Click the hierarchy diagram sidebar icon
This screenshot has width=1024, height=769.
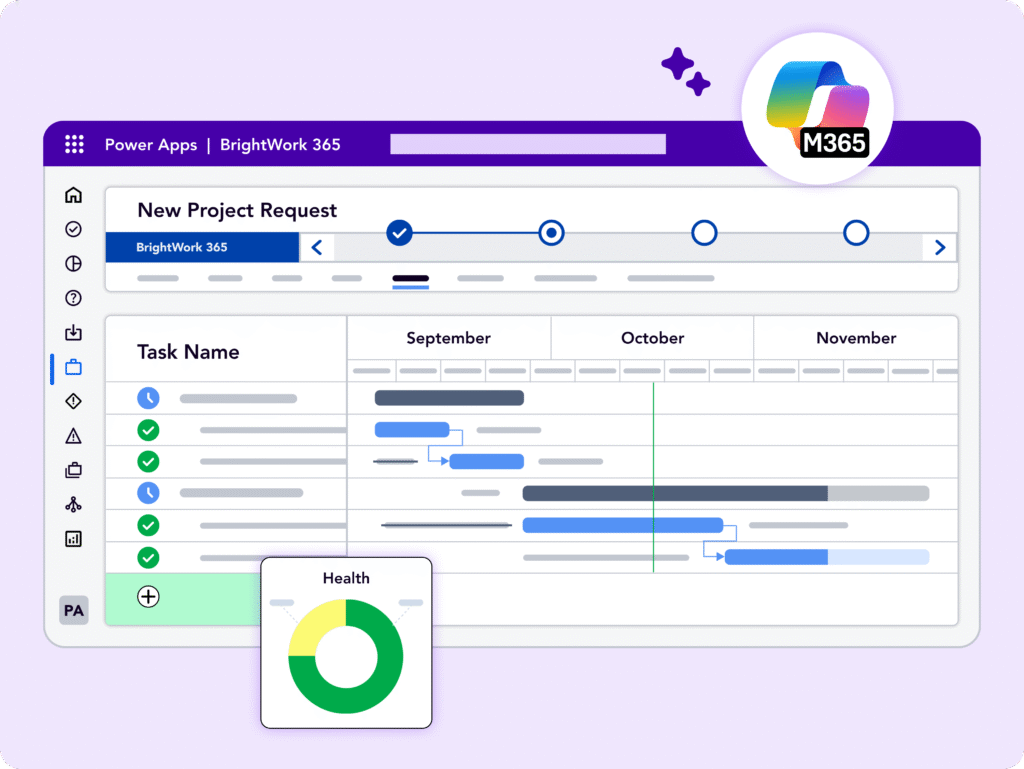(73, 504)
